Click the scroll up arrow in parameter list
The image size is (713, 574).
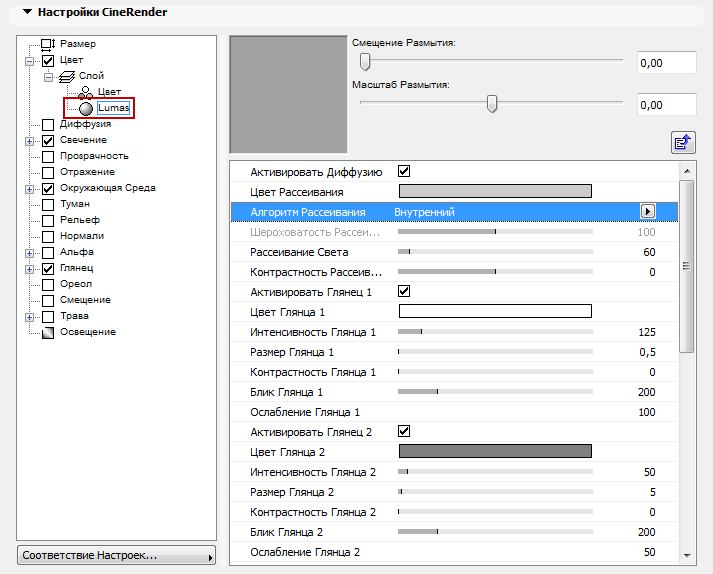point(687,171)
